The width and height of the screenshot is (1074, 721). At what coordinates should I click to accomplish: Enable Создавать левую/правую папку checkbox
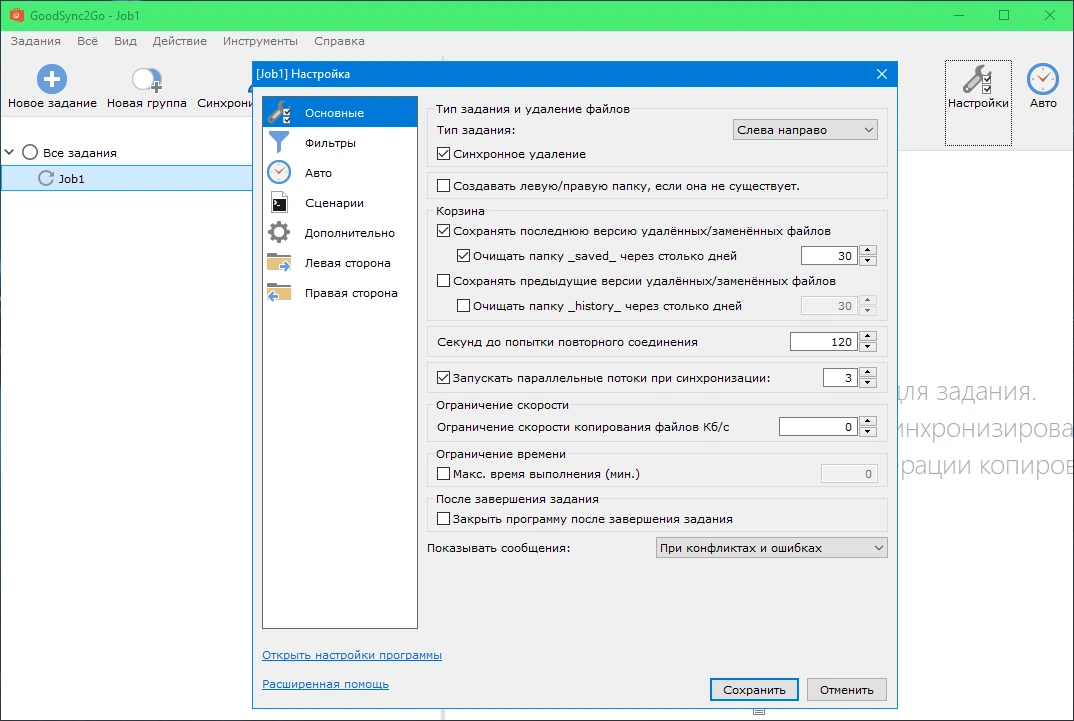[443, 186]
